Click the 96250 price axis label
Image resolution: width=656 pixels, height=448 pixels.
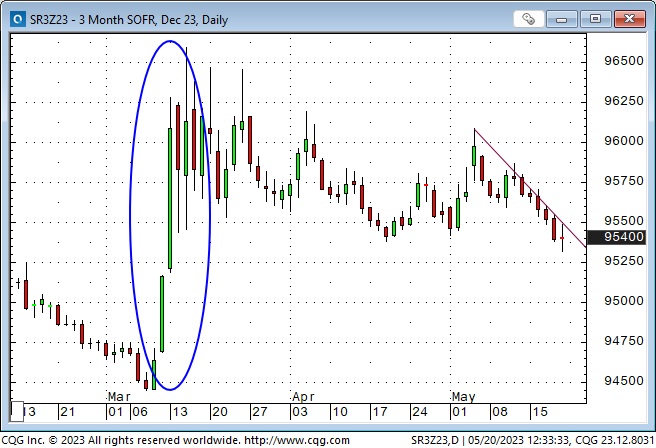(x=624, y=101)
